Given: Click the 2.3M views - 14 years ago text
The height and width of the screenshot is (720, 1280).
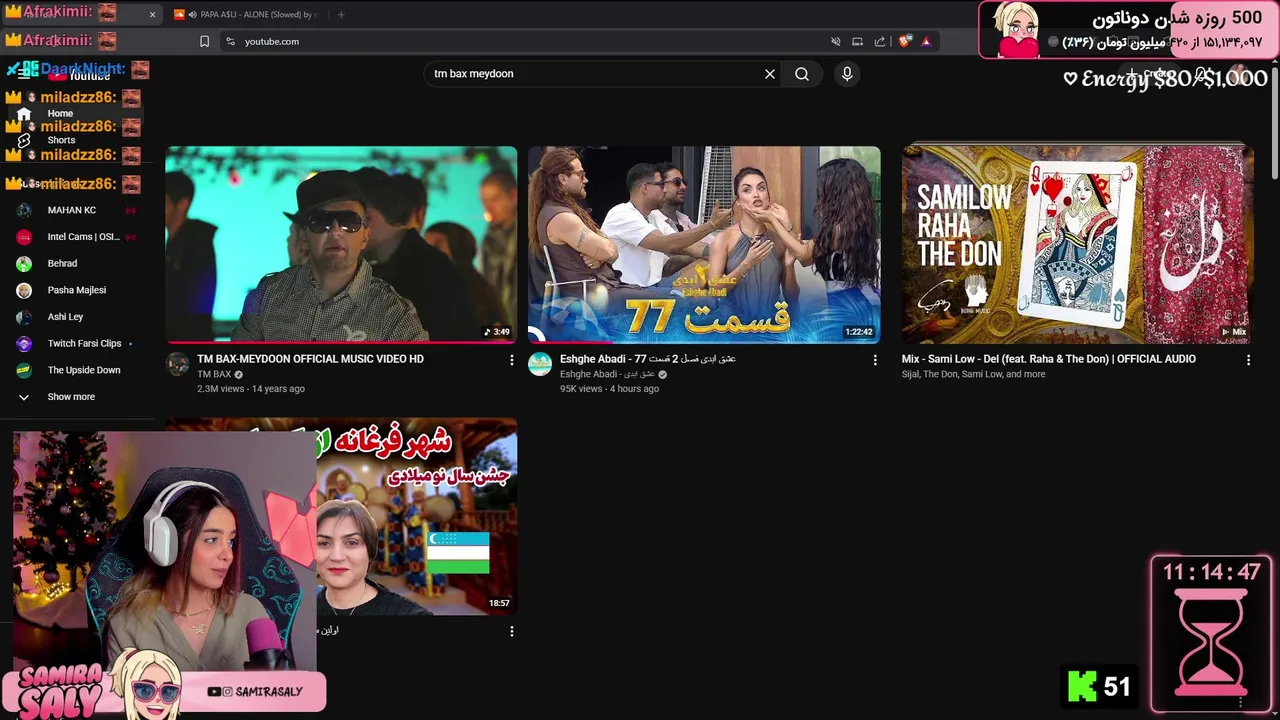Looking at the screenshot, I should point(251,389).
